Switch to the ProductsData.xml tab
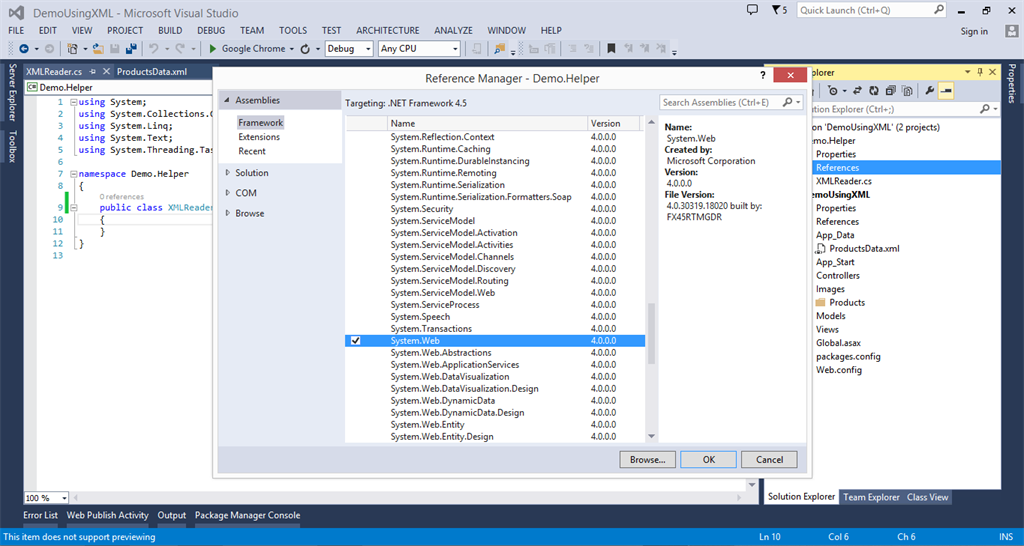 click(x=152, y=72)
